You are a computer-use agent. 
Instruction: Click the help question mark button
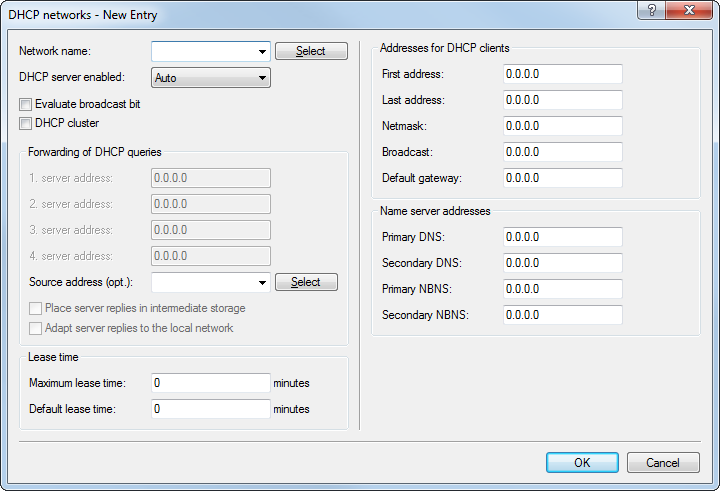click(x=653, y=13)
